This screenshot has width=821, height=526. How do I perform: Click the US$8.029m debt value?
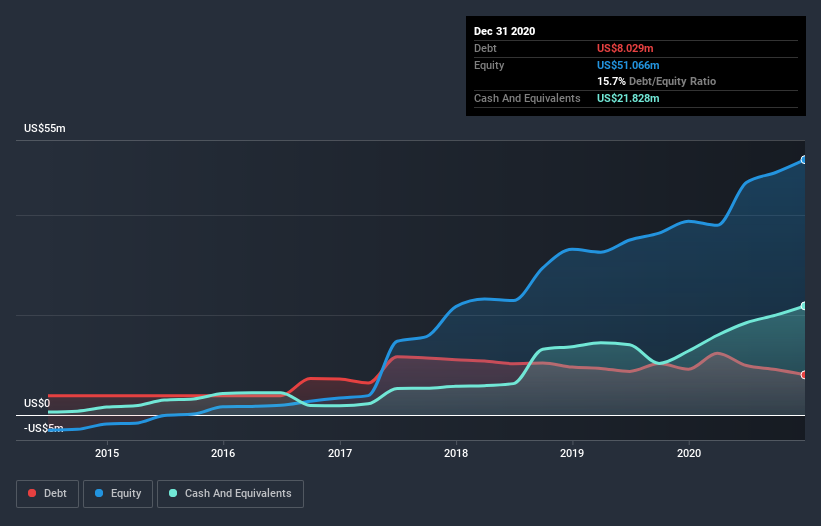point(625,48)
